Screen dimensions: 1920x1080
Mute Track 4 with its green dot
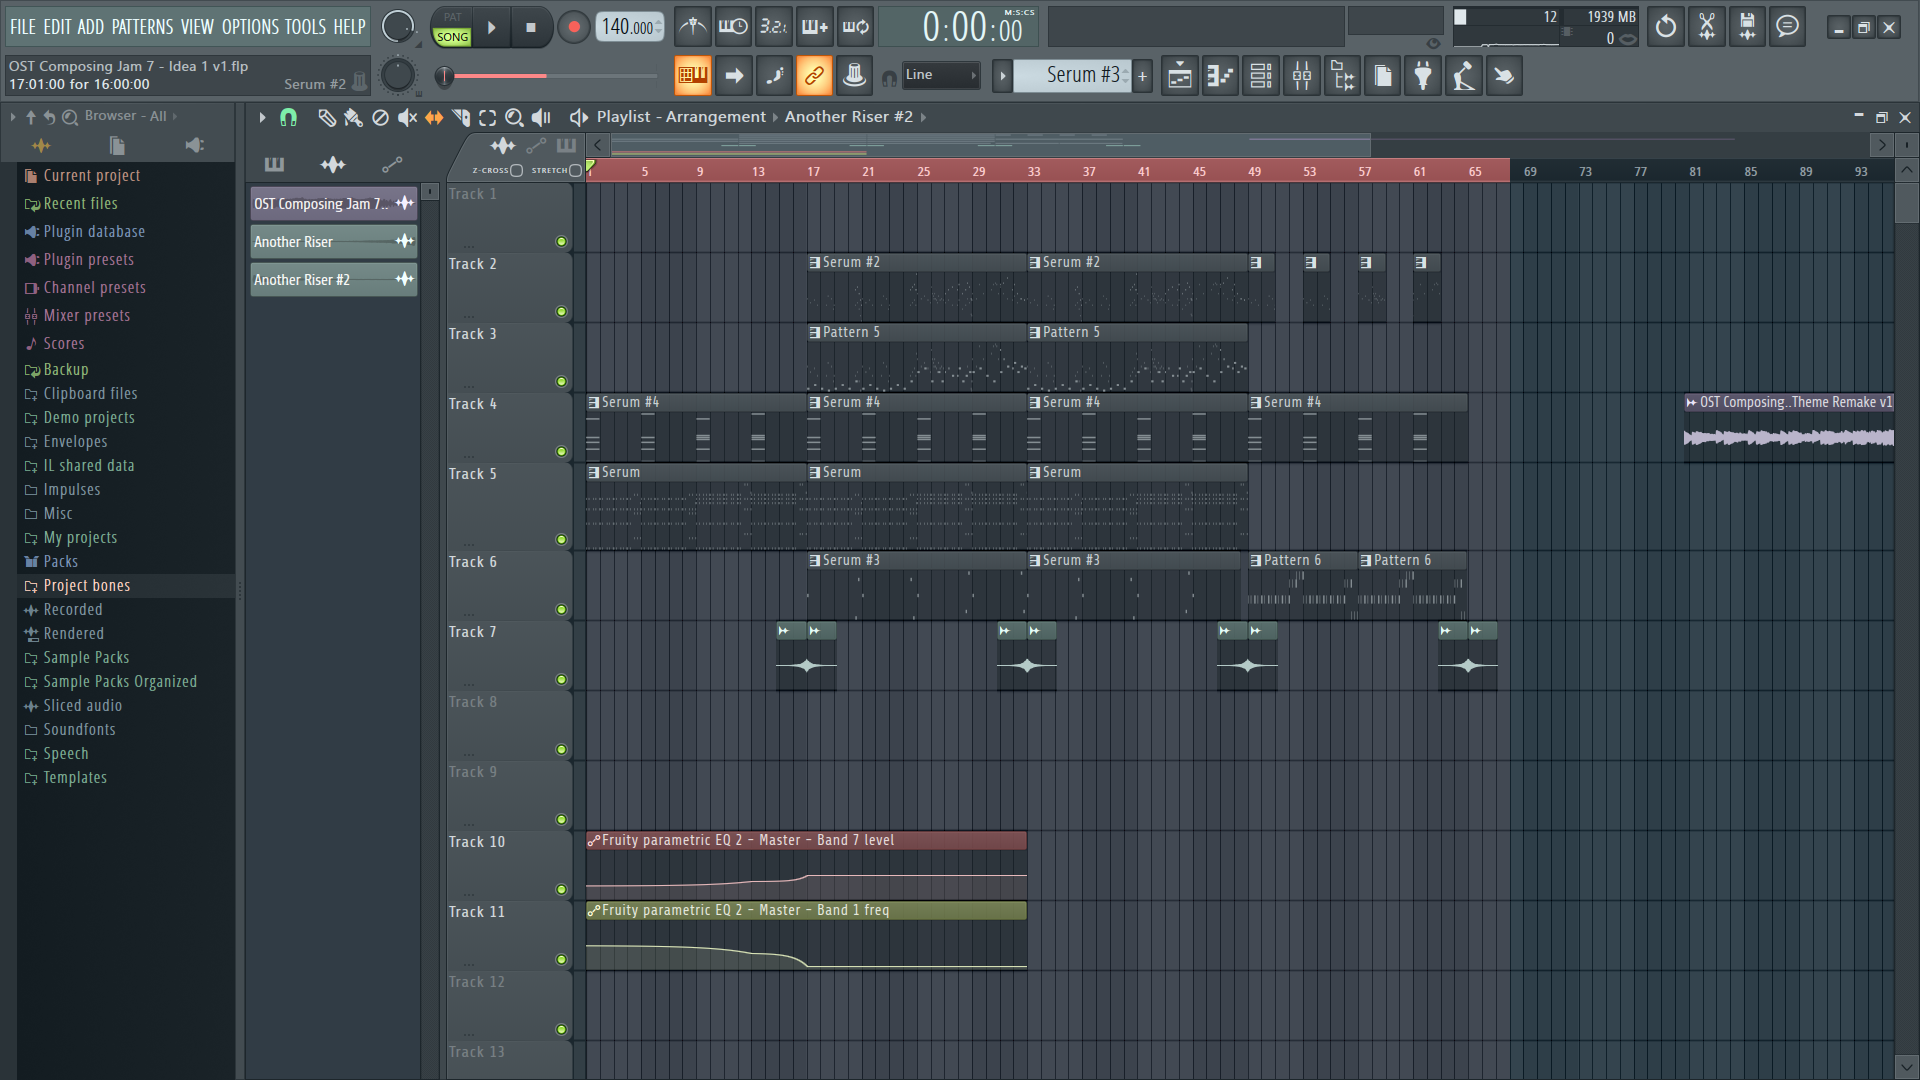tap(561, 451)
